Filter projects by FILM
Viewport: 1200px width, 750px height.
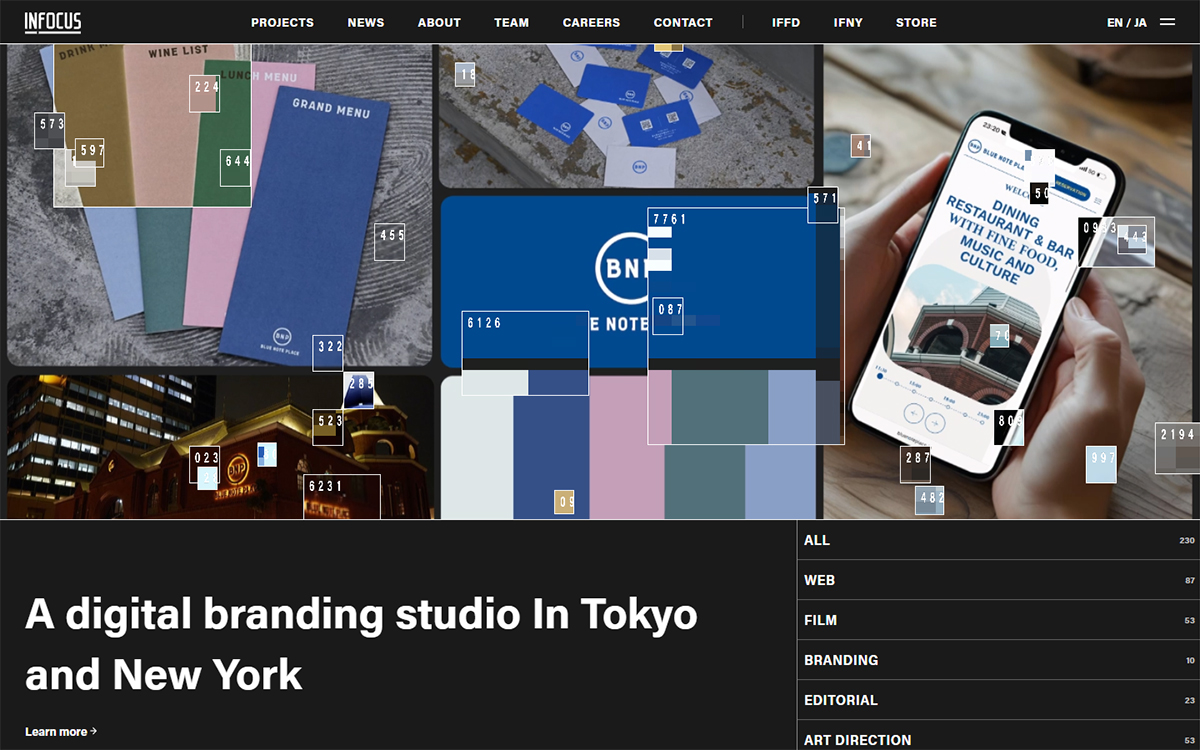820,620
